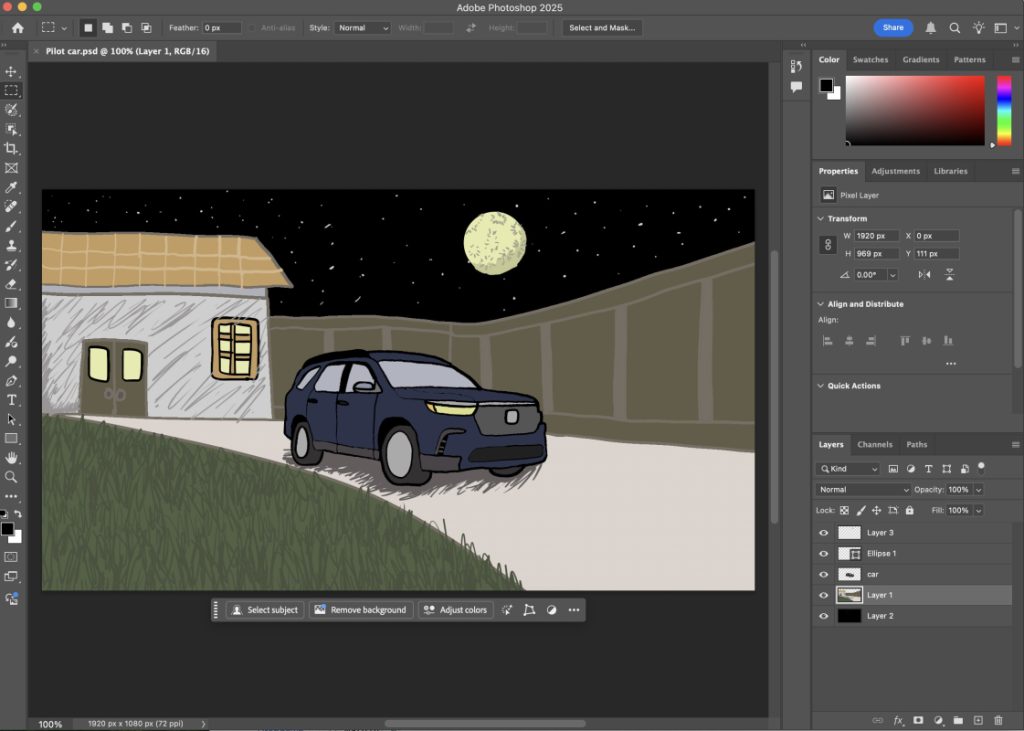Open the Swatches tab
1024x731 pixels.
click(870, 60)
